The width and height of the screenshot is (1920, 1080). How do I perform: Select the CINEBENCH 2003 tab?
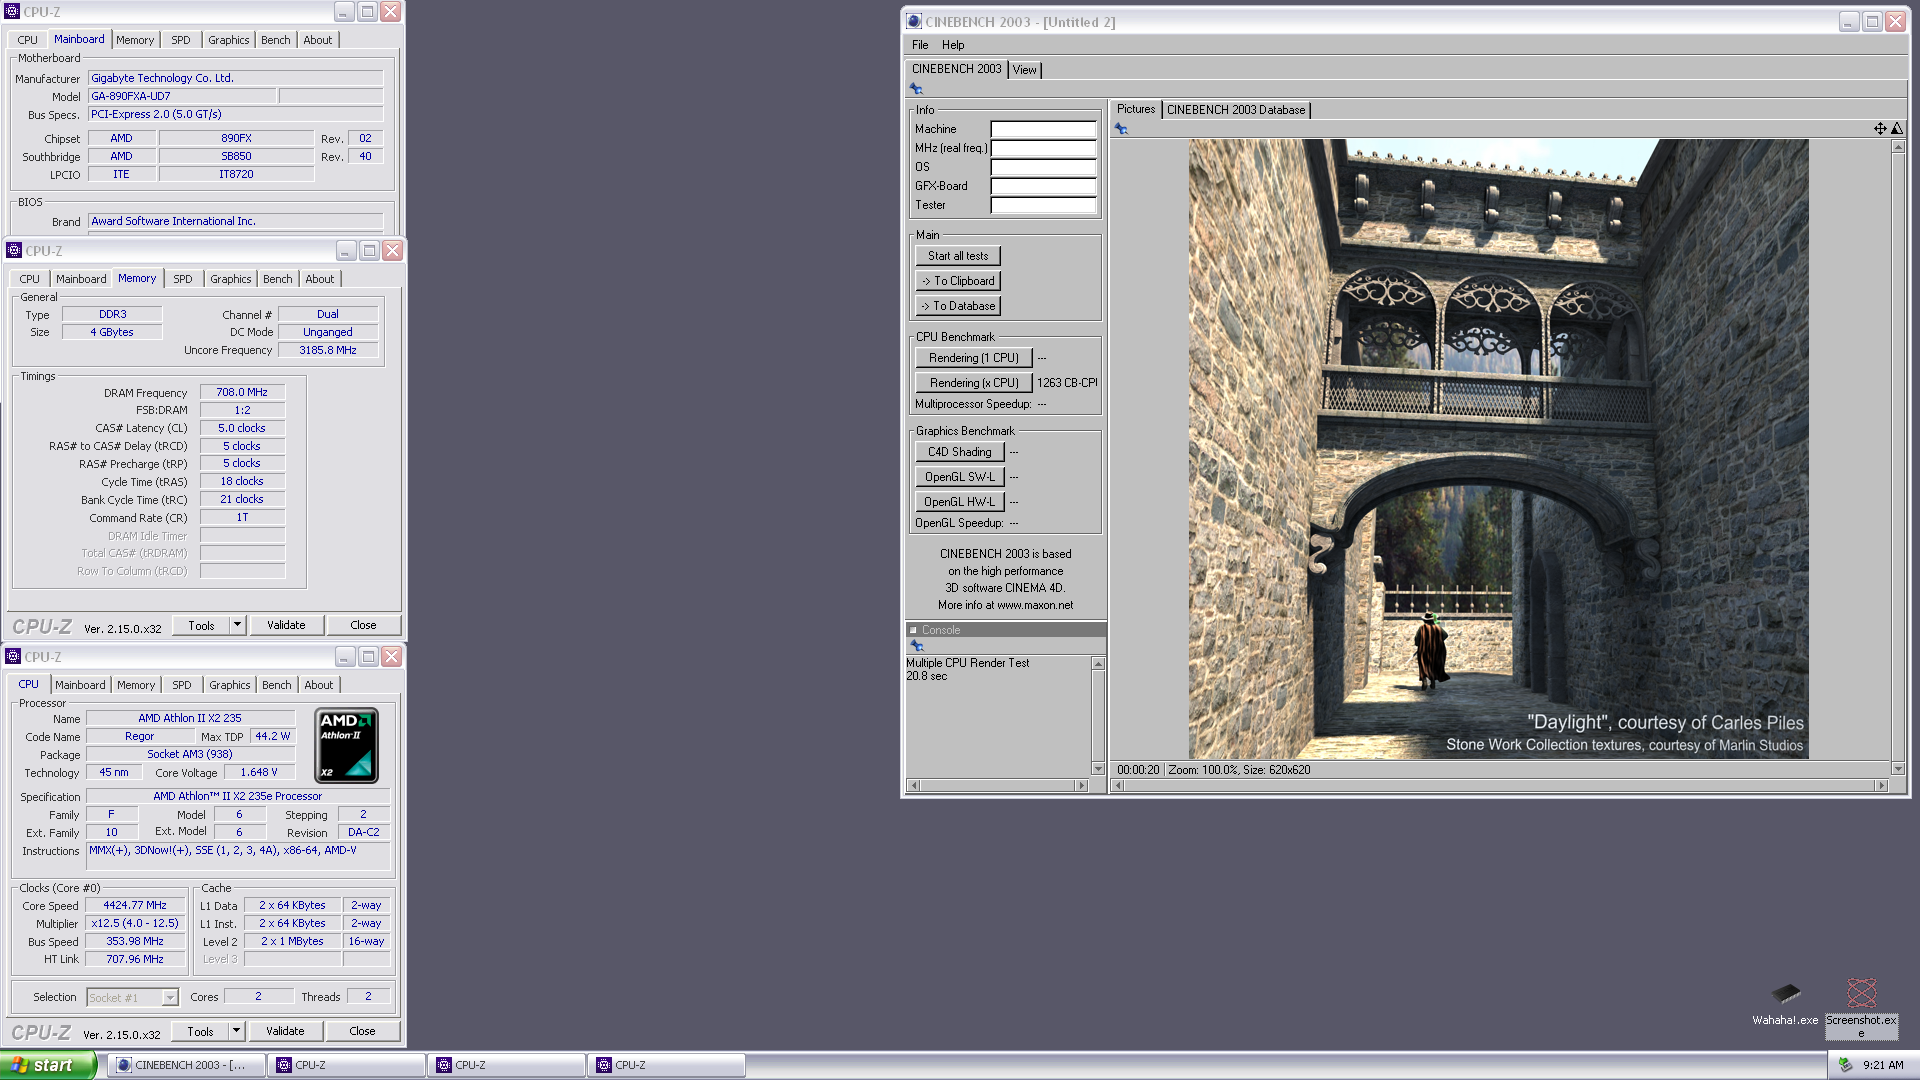[x=956, y=69]
